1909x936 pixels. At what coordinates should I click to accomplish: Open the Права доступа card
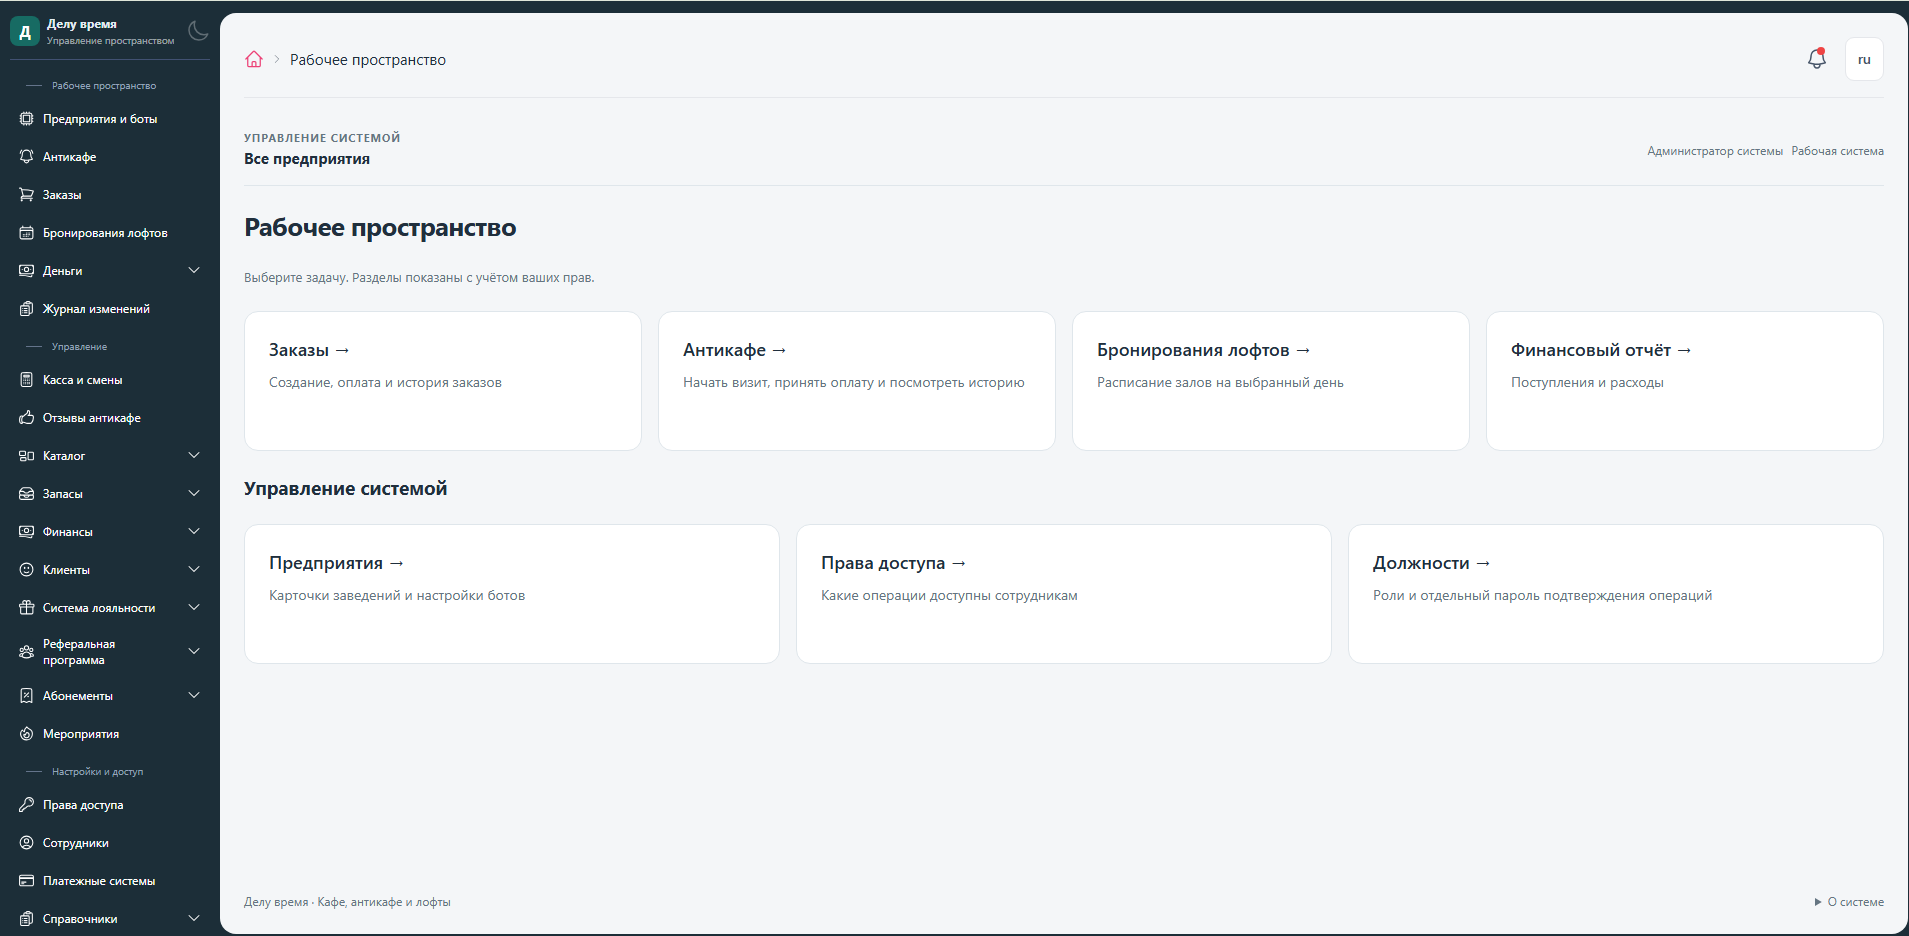tap(1064, 594)
